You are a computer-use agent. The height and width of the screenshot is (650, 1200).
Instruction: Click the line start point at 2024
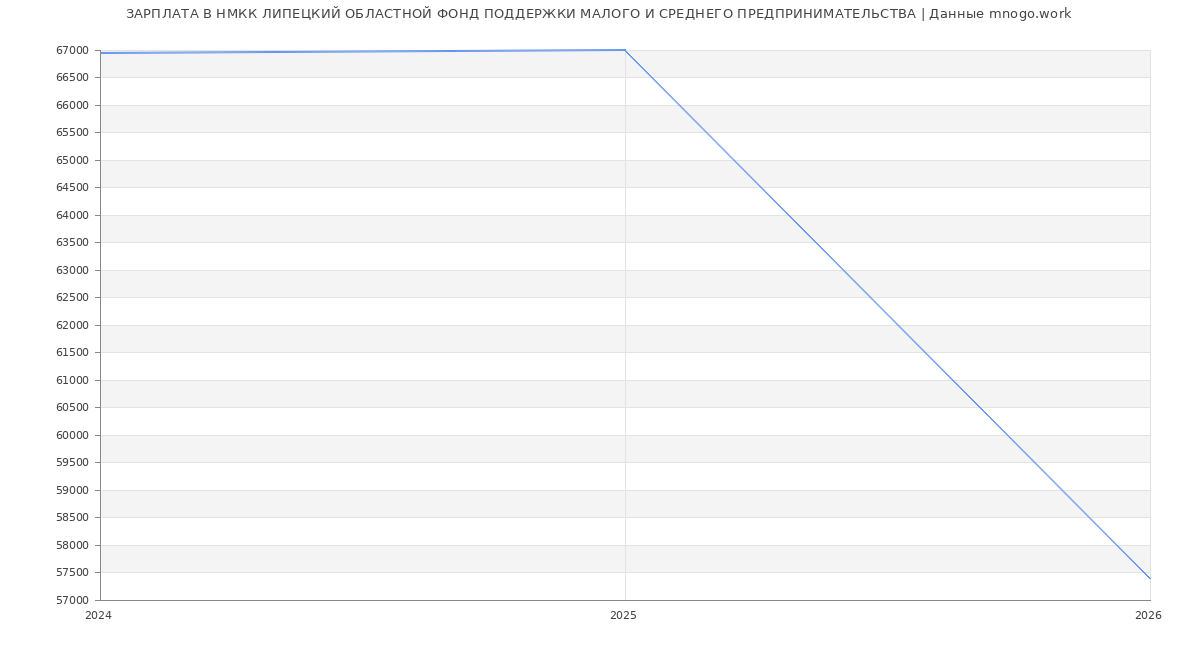[100, 53]
